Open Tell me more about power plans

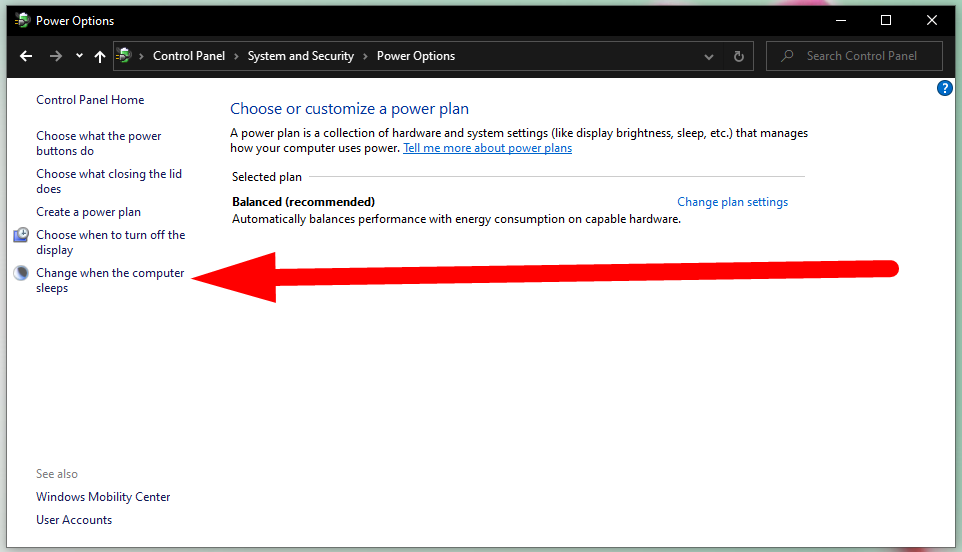click(x=487, y=148)
